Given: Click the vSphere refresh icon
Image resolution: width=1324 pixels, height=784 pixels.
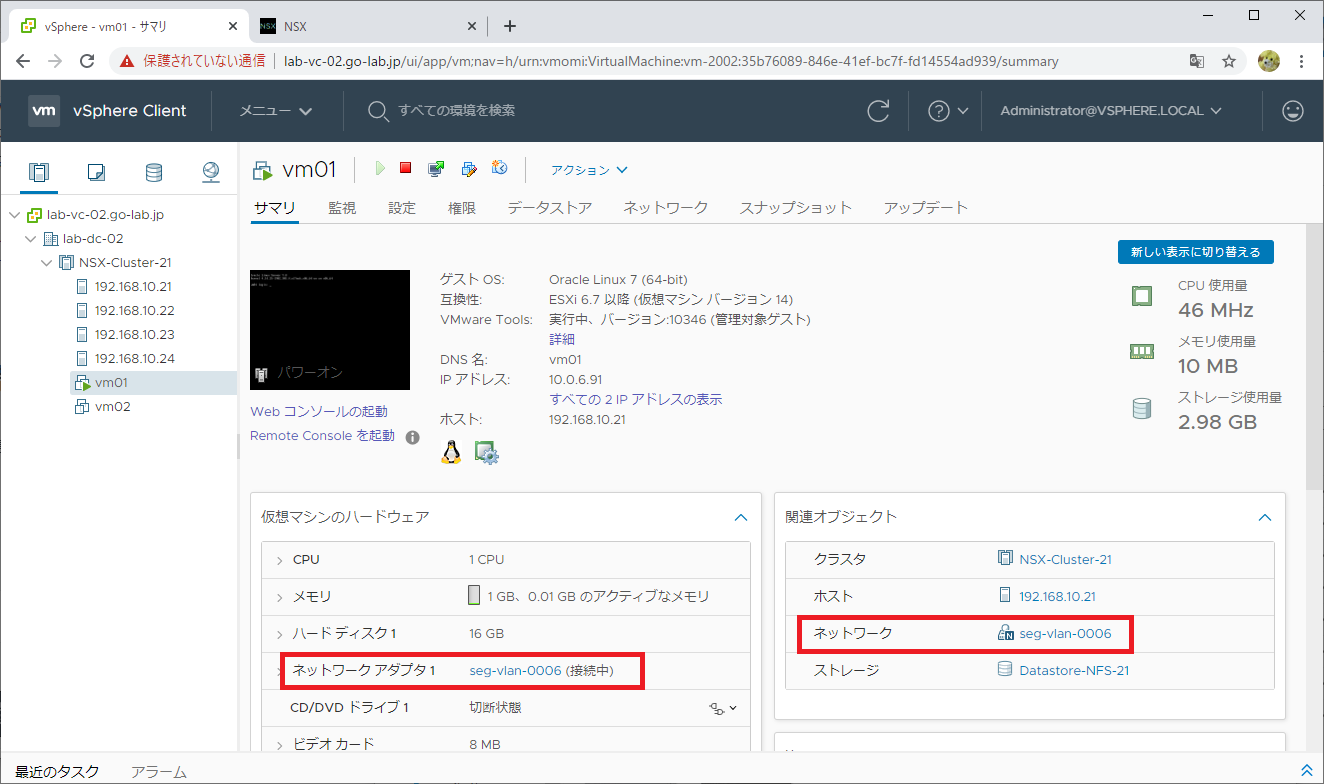Looking at the screenshot, I should [x=878, y=111].
